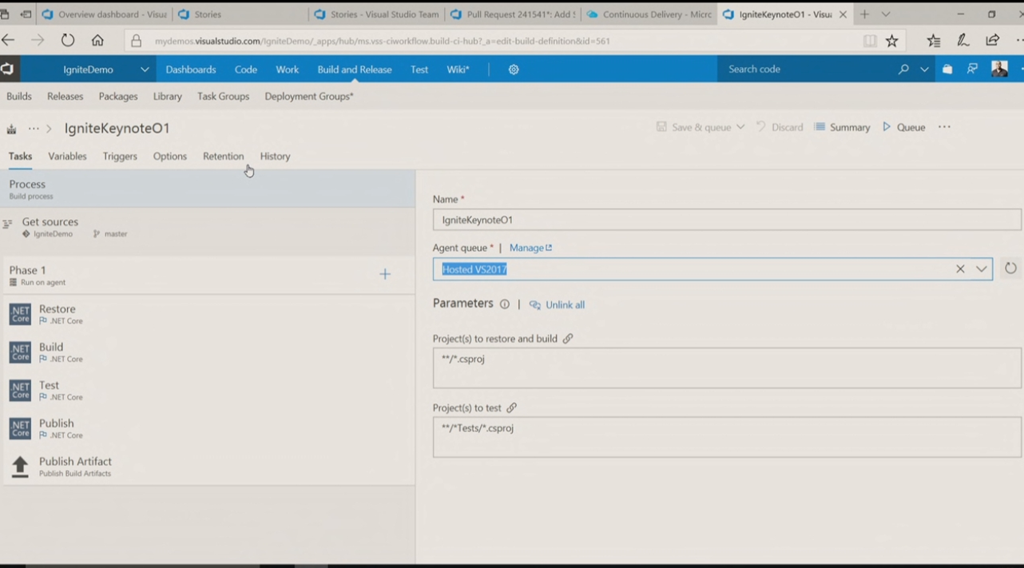This screenshot has width=1024, height=568.
Task: Open the ellipsis menu next to Queue
Action: tap(944, 127)
